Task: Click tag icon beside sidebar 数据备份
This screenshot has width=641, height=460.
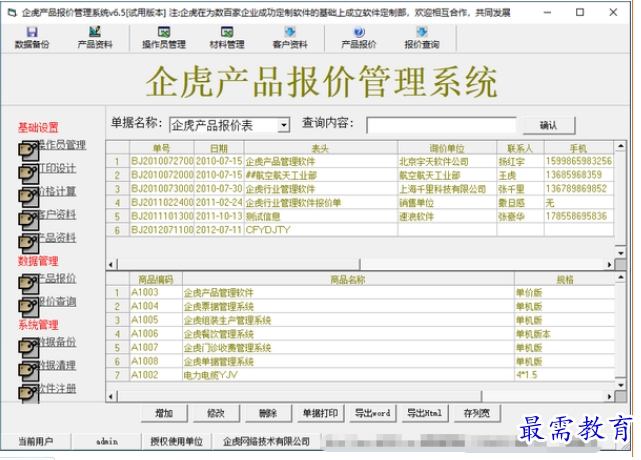Action: point(29,348)
